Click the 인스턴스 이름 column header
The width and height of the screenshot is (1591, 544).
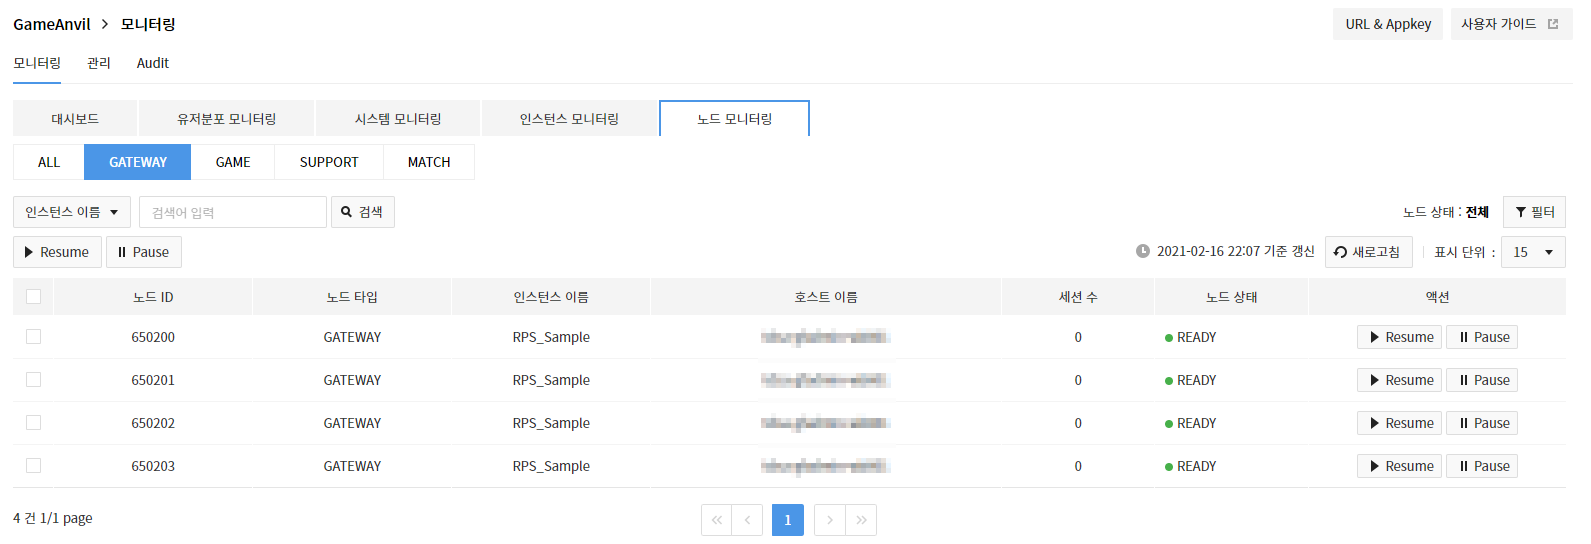pos(551,297)
